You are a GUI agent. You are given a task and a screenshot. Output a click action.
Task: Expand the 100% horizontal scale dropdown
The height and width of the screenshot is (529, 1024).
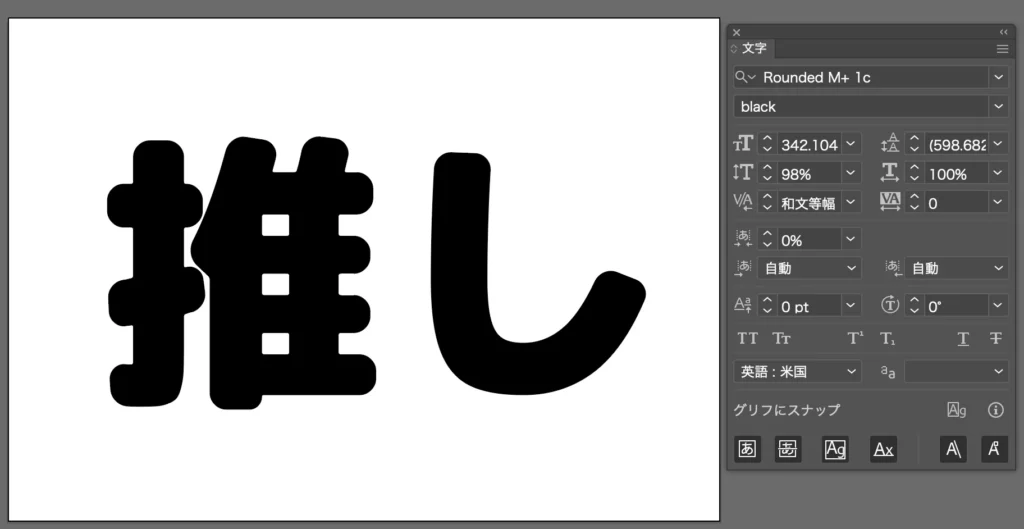pyautogui.click(x=999, y=173)
